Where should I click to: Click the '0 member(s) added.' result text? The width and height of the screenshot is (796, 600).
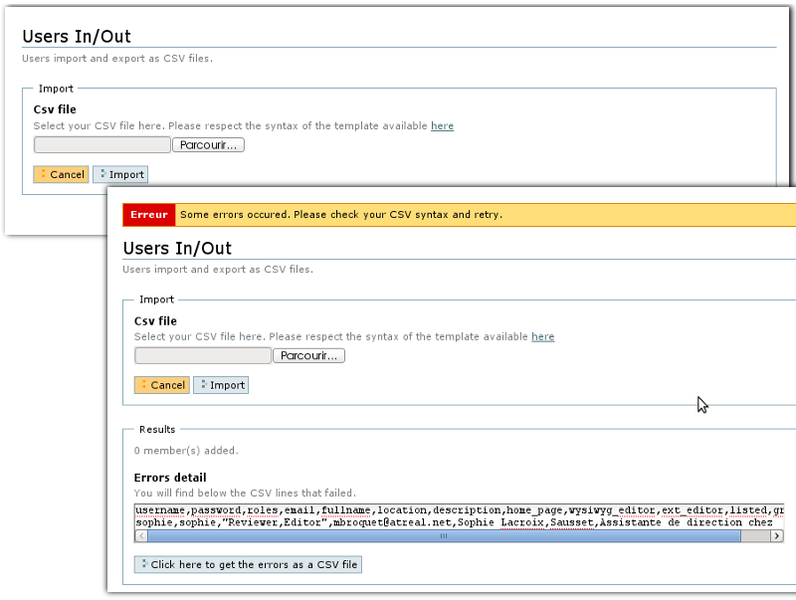pyautogui.click(x=186, y=451)
